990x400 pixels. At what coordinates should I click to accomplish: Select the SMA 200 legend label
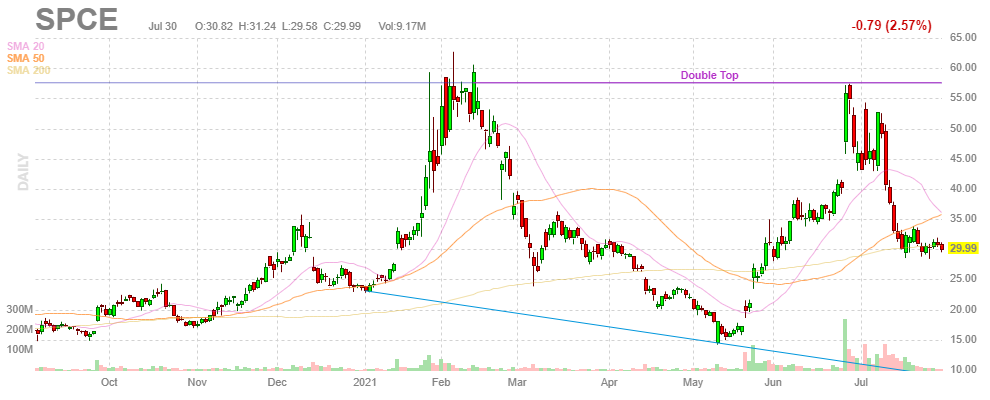(28, 70)
